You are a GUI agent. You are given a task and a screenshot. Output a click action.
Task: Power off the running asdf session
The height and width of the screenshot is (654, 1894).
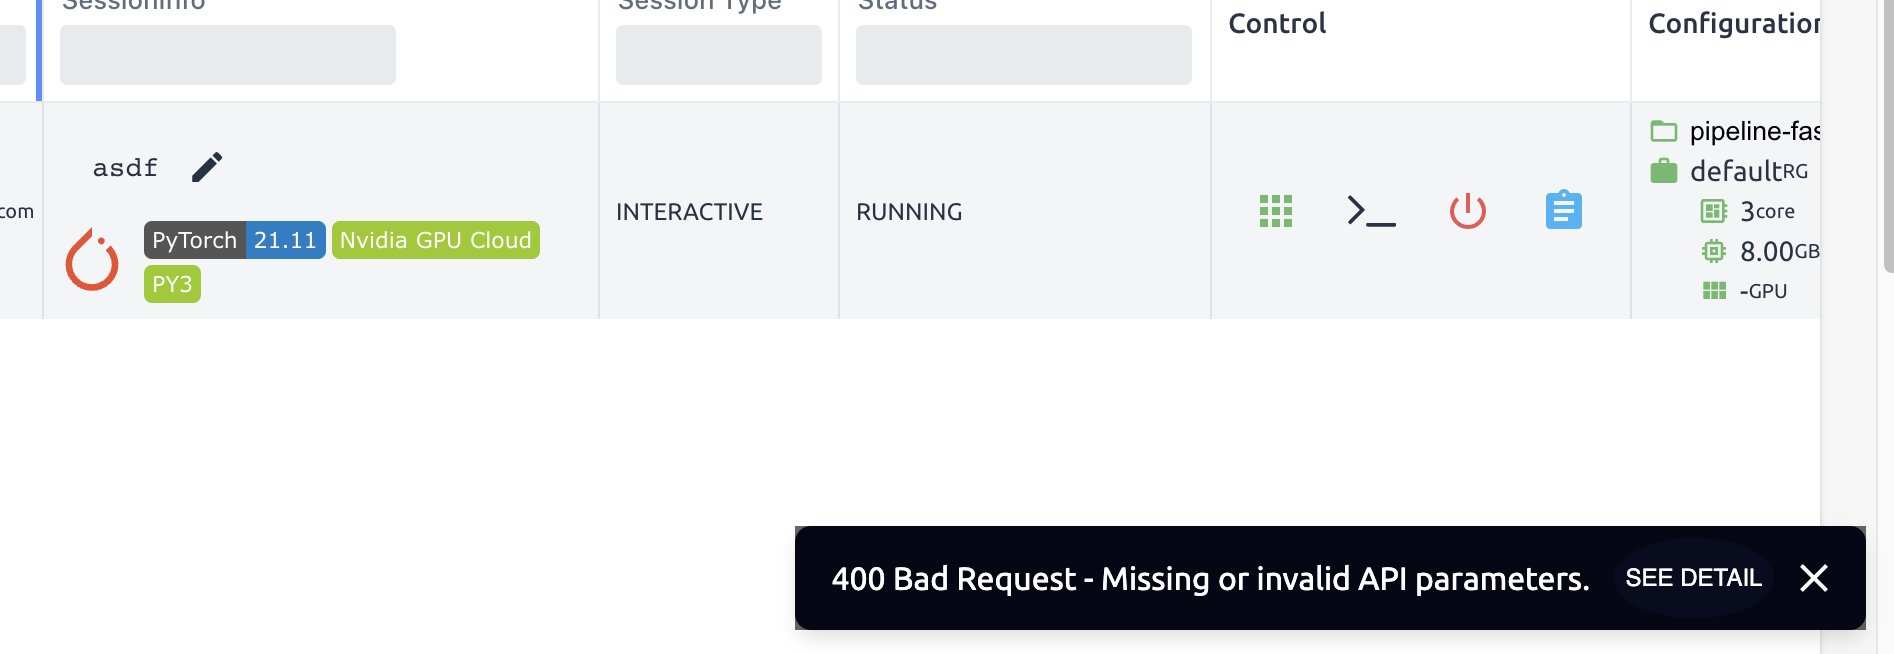1466,211
